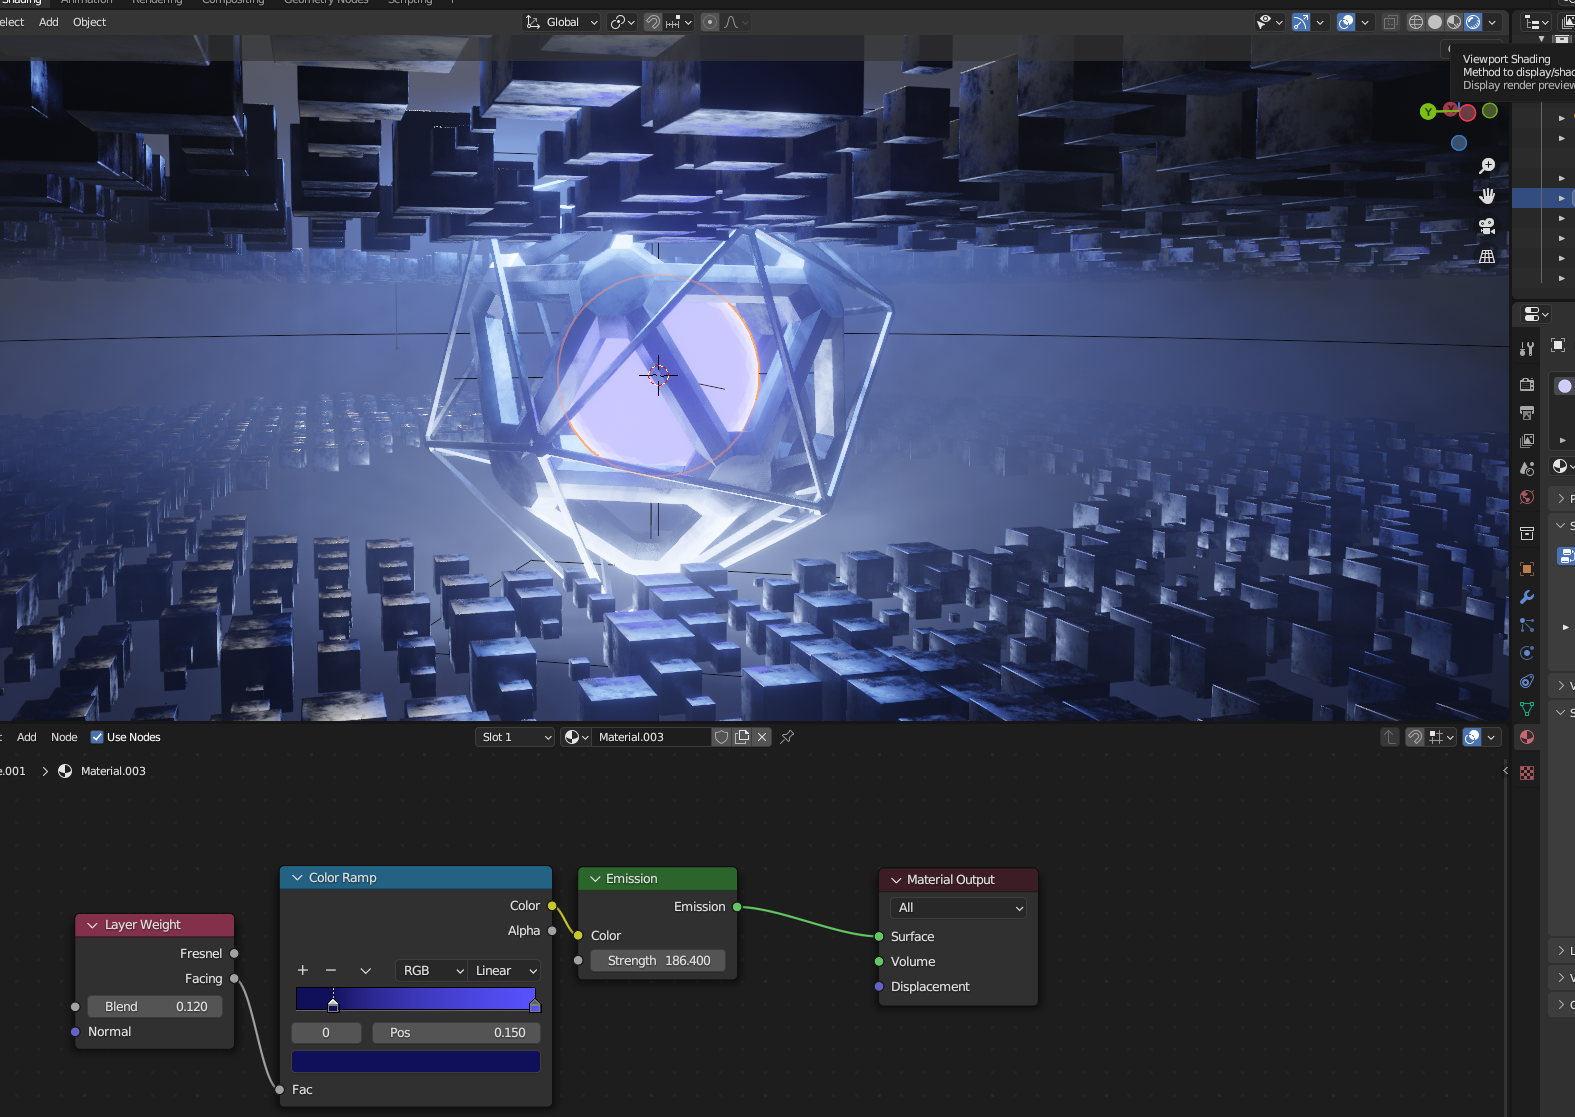Open viewport Object menu
1575x1117 pixels.
click(89, 22)
